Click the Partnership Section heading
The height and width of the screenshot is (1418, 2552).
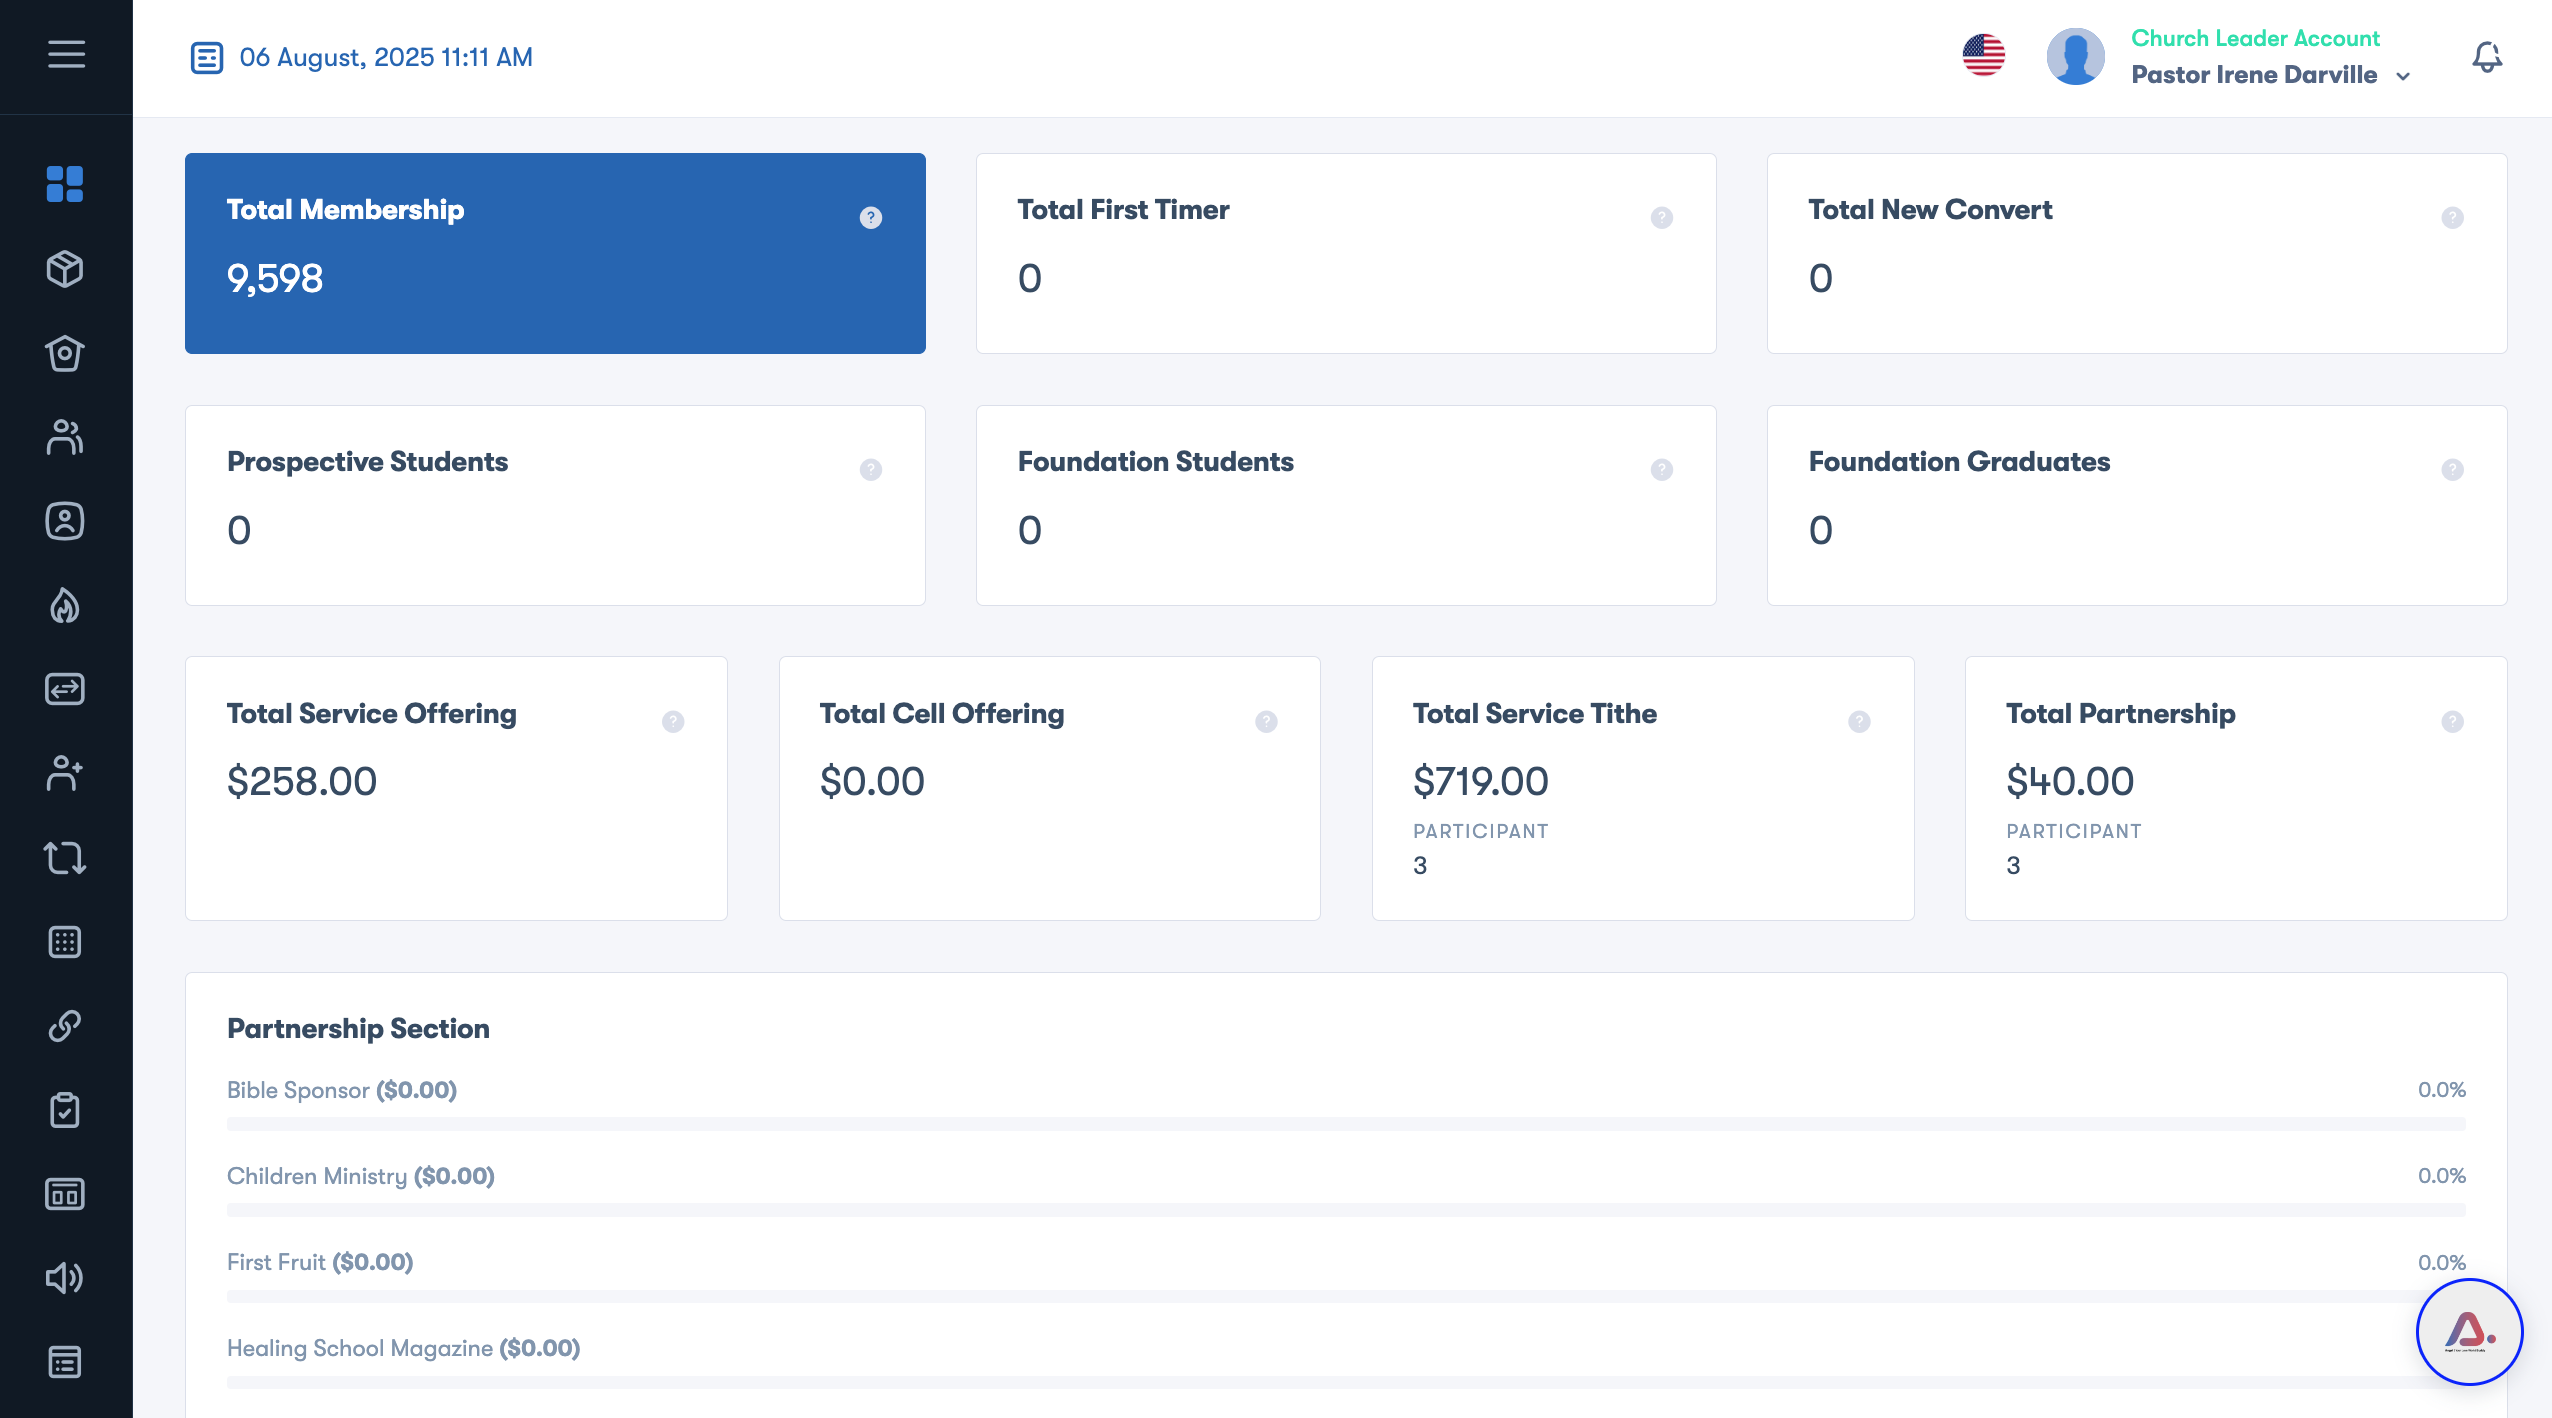(x=358, y=1029)
